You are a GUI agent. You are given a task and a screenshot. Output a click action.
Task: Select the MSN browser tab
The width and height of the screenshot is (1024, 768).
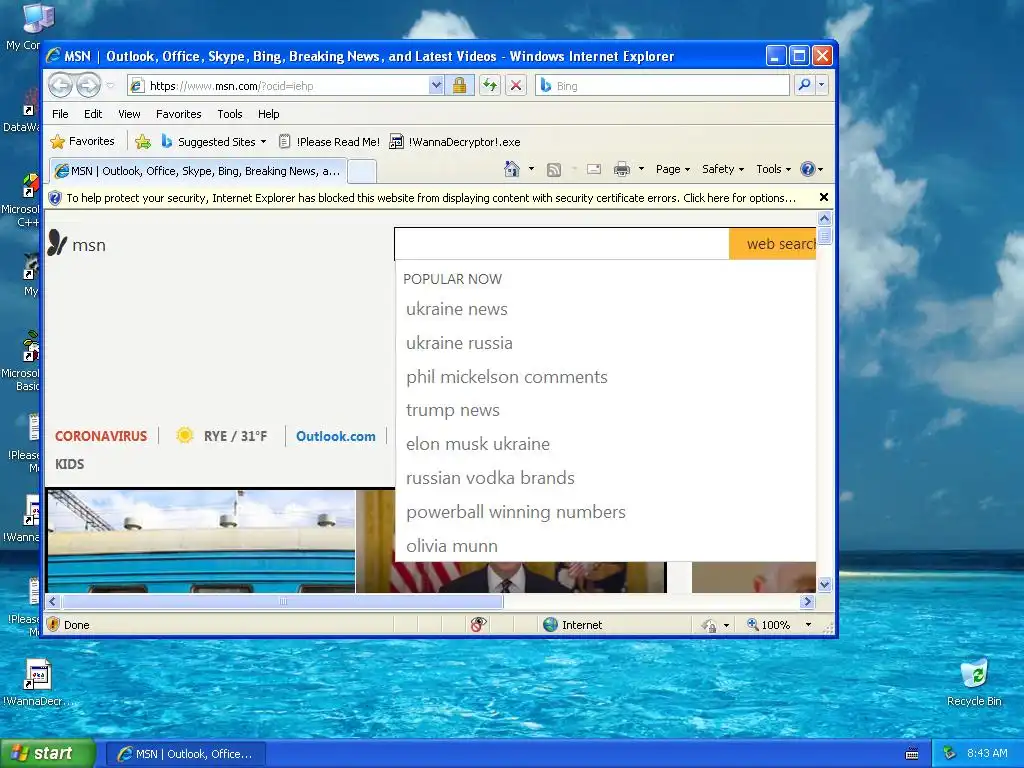pos(197,171)
